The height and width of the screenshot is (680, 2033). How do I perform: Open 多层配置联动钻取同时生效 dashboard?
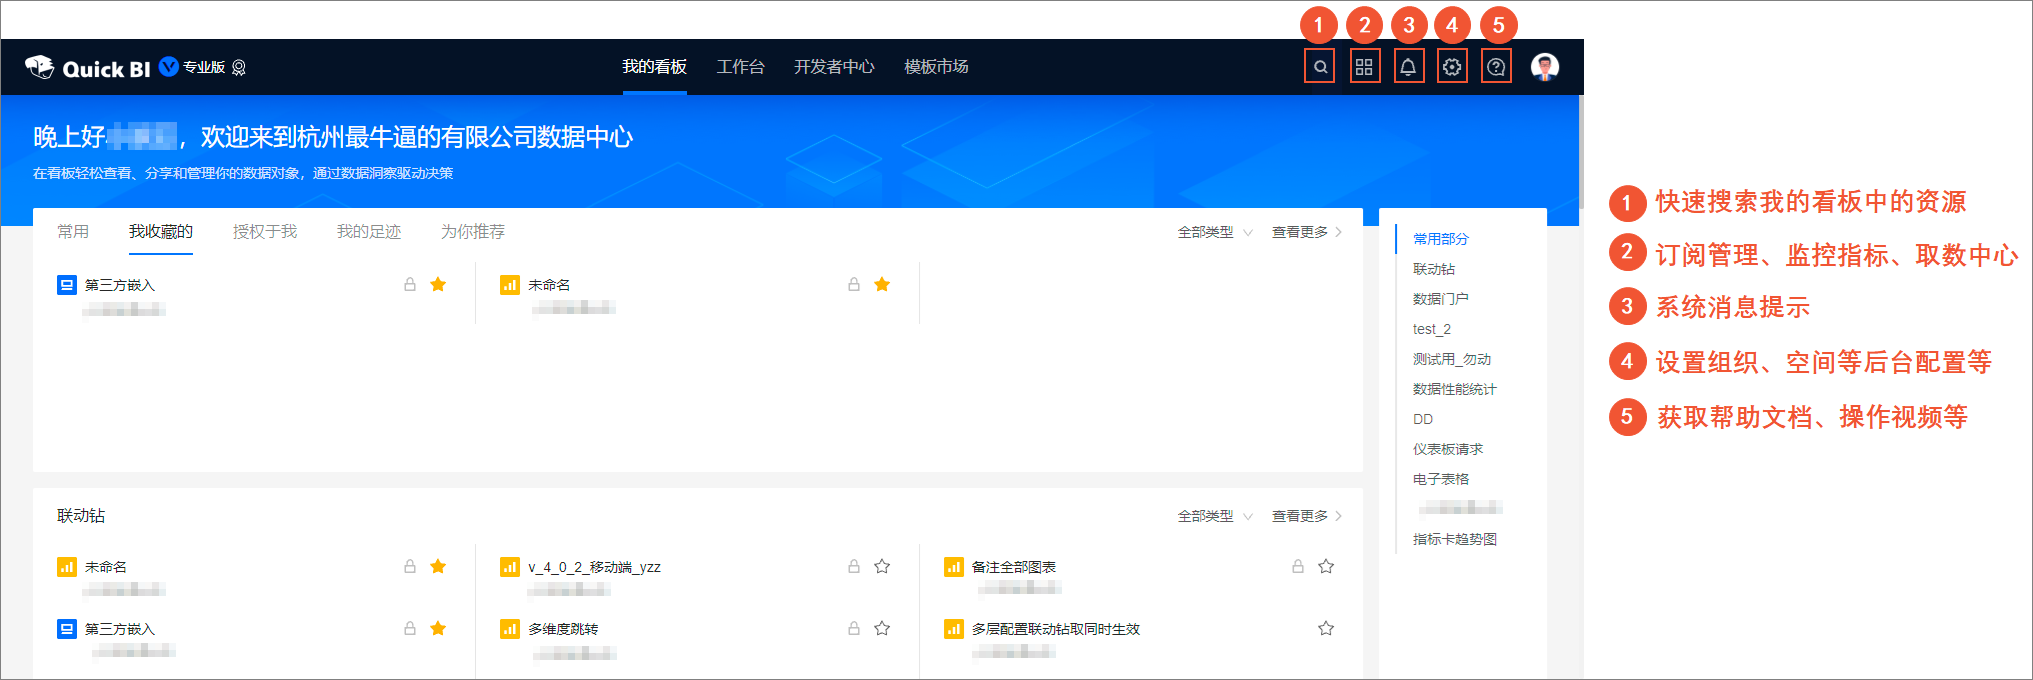click(x=1056, y=629)
